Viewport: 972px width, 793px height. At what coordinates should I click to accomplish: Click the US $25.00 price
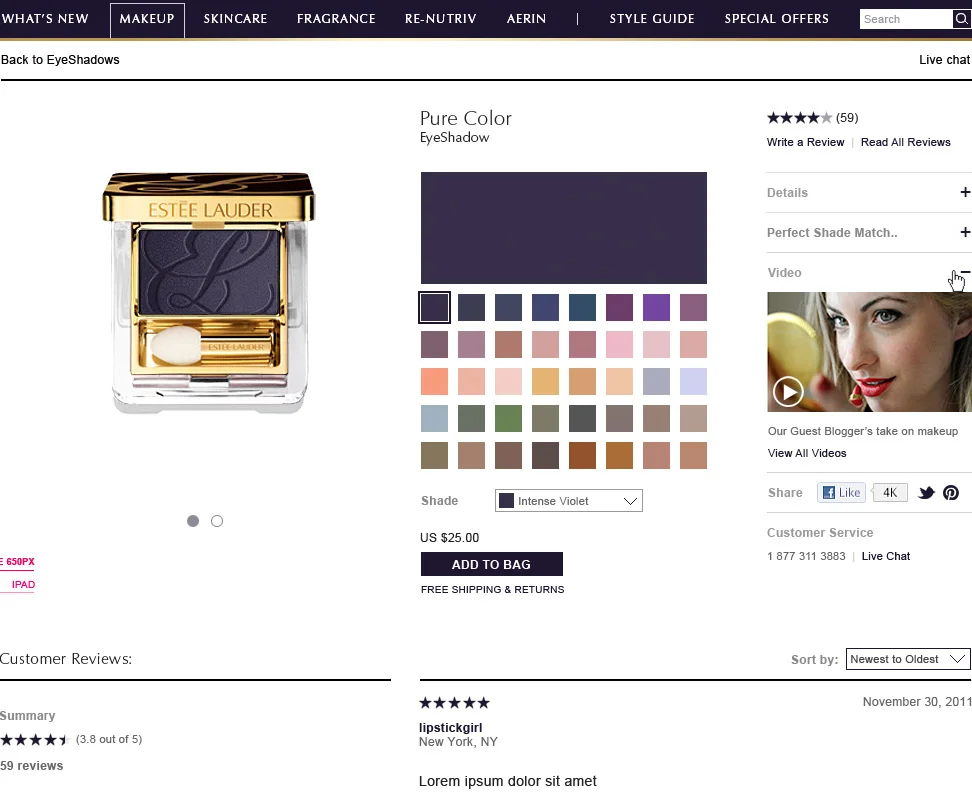pyautogui.click(x=449, y=538)
